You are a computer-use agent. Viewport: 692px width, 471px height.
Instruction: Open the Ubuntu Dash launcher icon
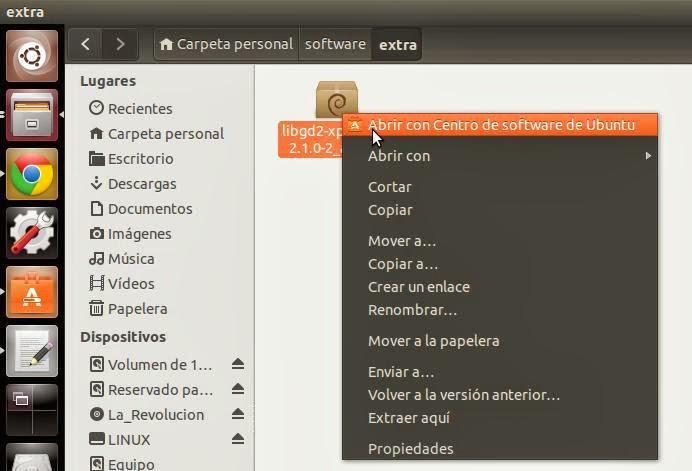point(32,56)
